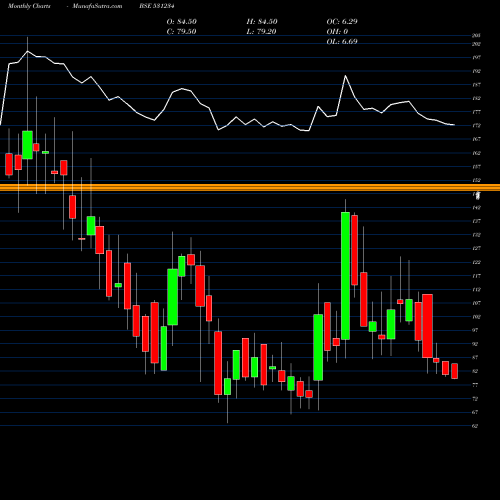This screenshot has height=500, width=500.
Task: Click the 177 price axis label
Action: [x=476, y=112]
